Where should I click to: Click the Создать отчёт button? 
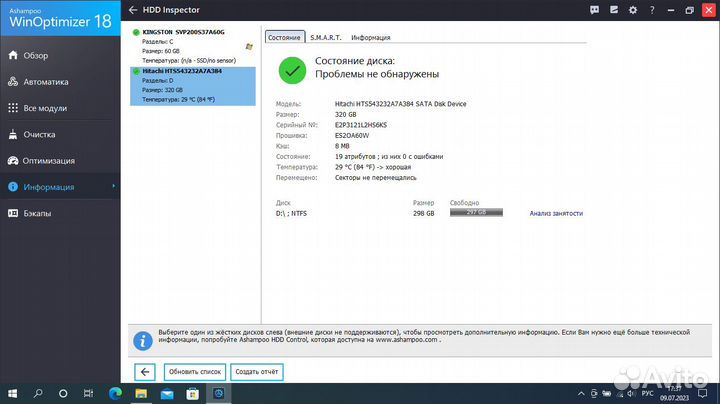(x=257, y=372)
